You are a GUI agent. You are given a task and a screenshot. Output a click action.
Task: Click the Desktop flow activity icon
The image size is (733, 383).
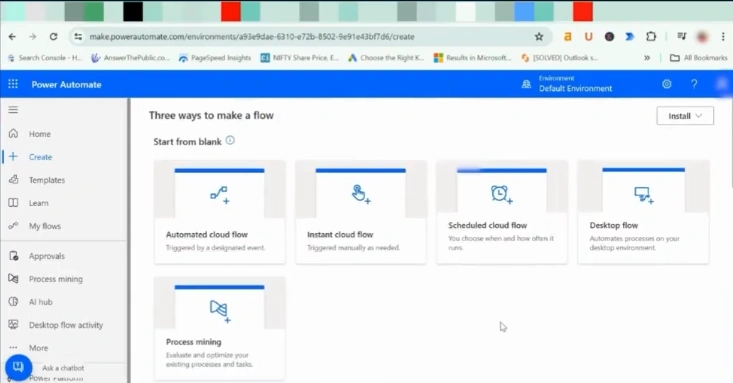(14, 325)
